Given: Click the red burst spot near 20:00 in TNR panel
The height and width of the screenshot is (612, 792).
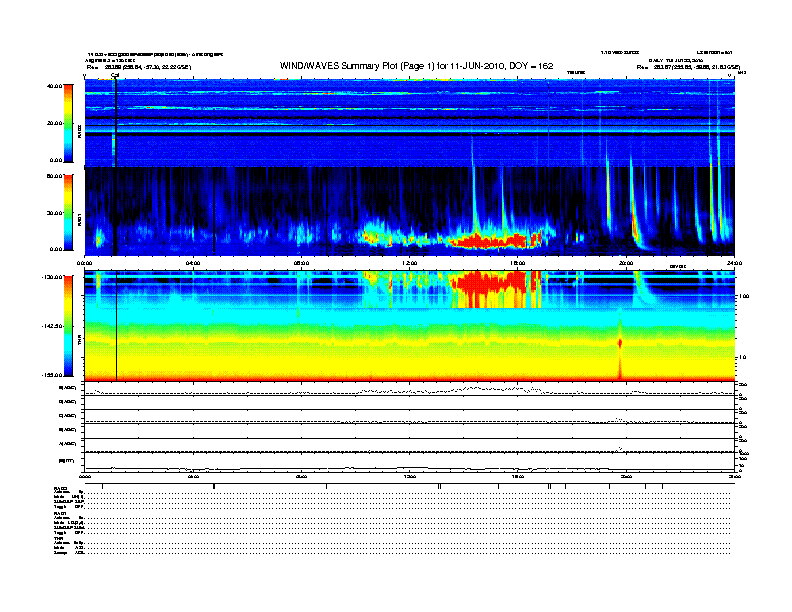Looking at the screenshot, I should [620, 343].
